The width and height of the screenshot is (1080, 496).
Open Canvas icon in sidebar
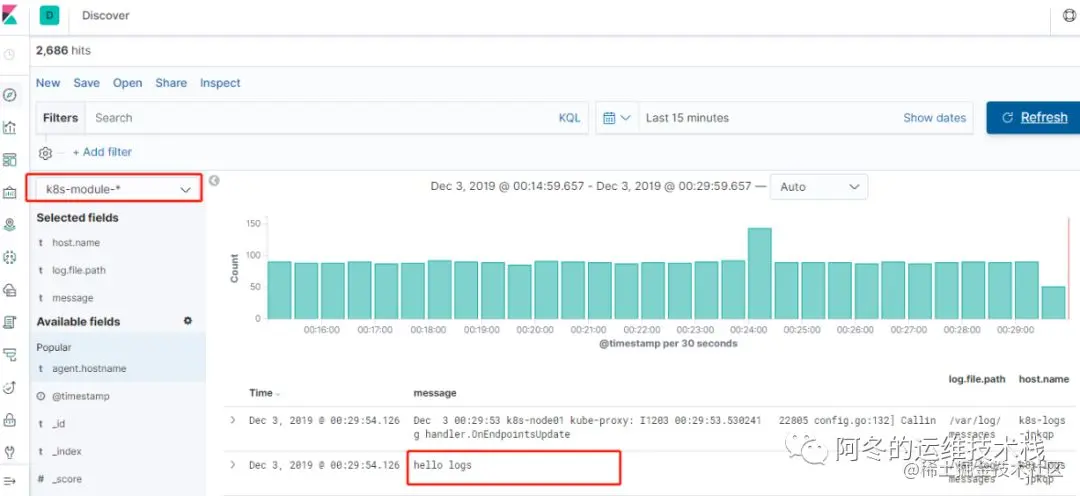pyautogui.click(x=10, y=192)
